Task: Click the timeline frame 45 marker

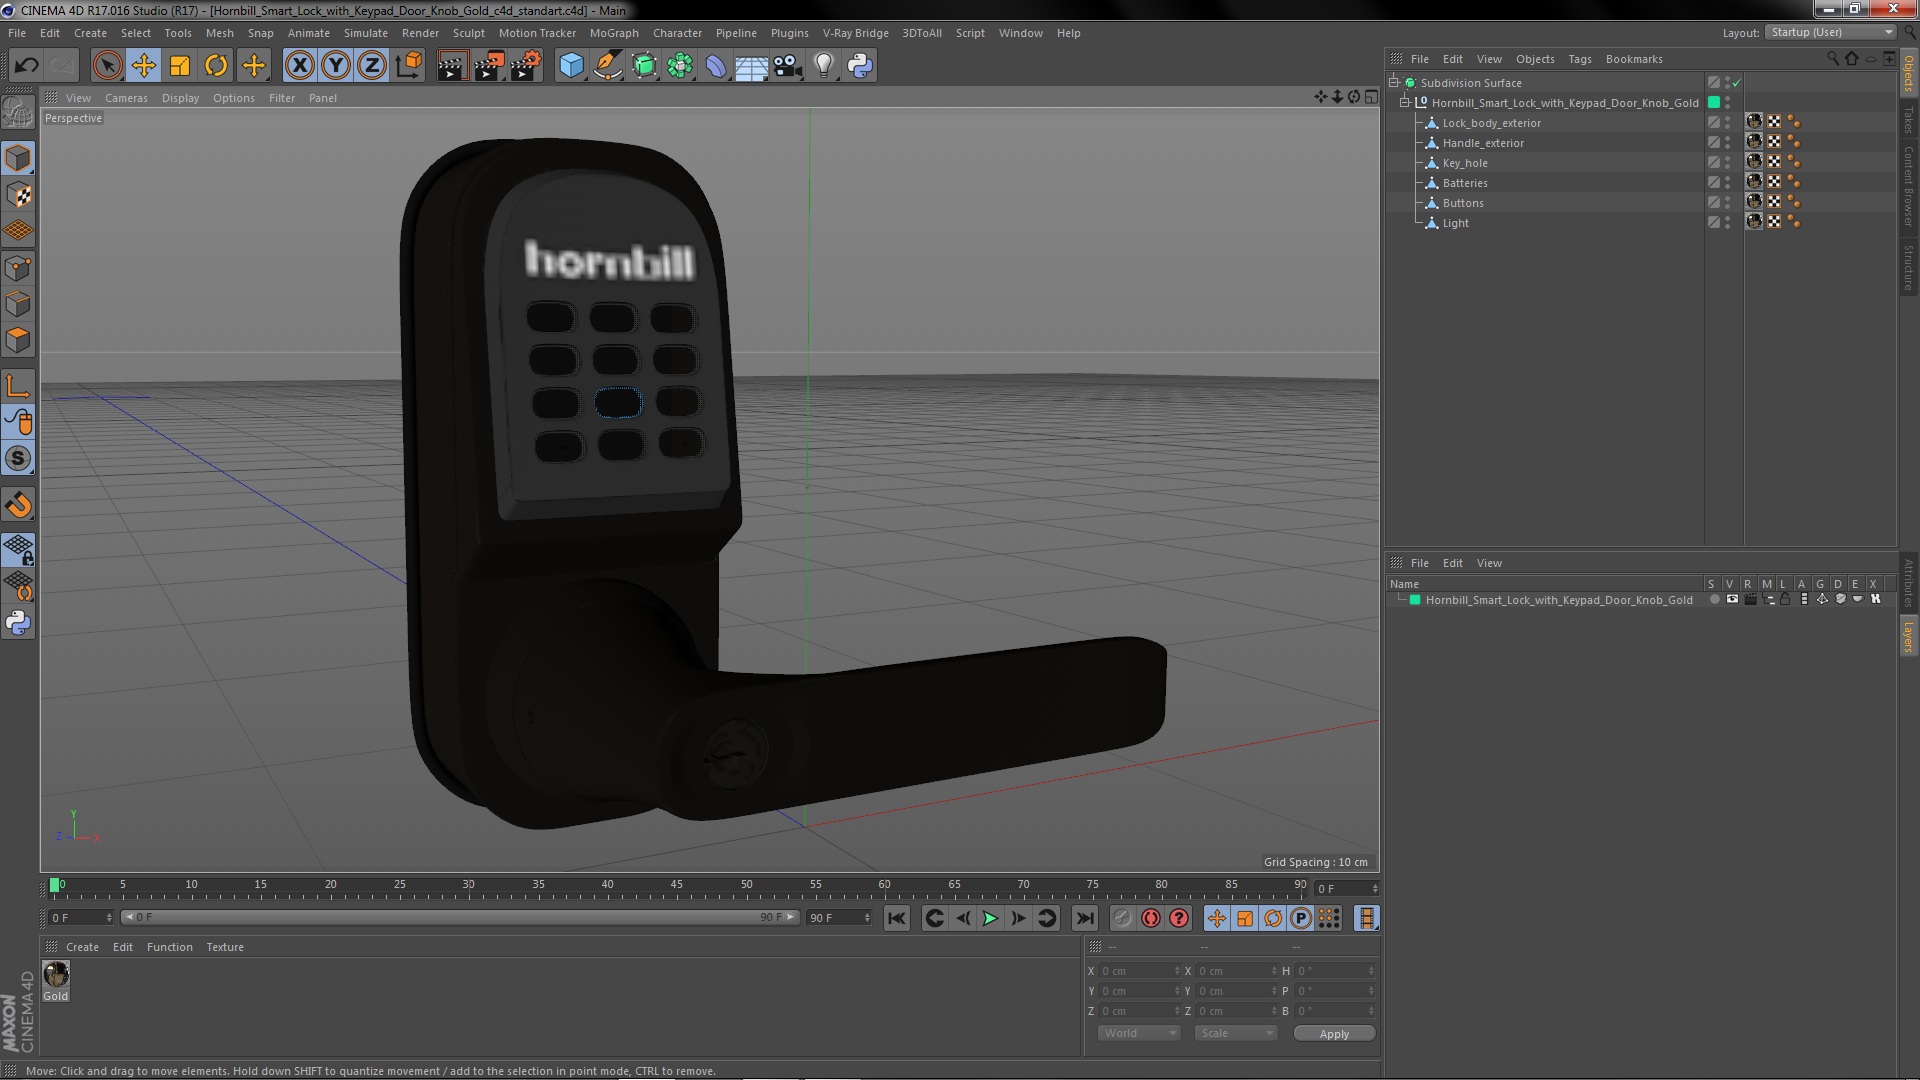Action: pos(677,885)
